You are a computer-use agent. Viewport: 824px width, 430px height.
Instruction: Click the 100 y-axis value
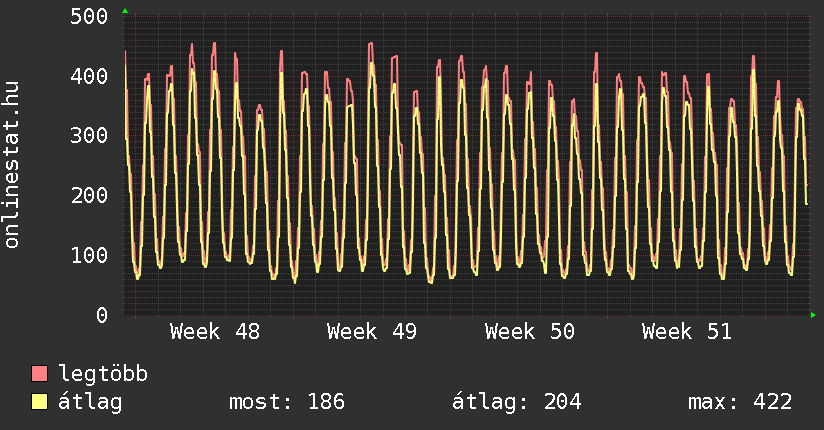pyautogui.click(x=91, y=255)
